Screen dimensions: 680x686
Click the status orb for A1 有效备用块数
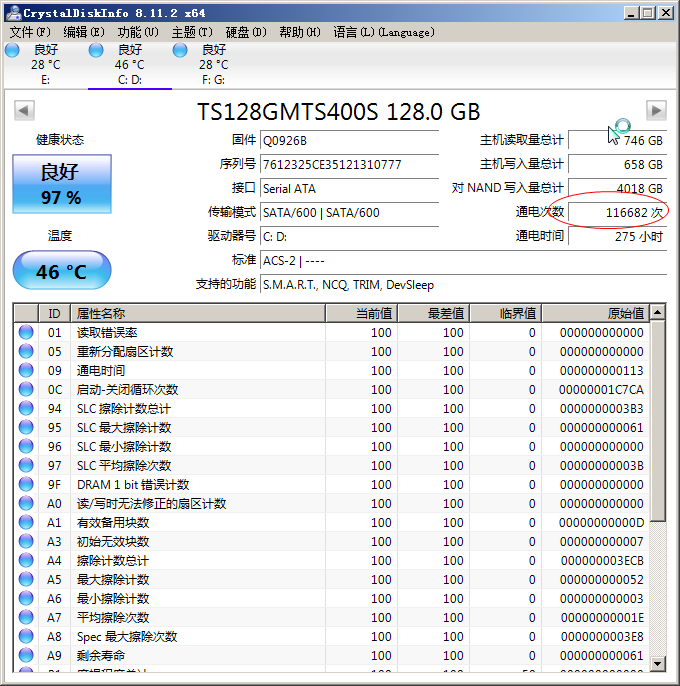[x=26, y=522]
